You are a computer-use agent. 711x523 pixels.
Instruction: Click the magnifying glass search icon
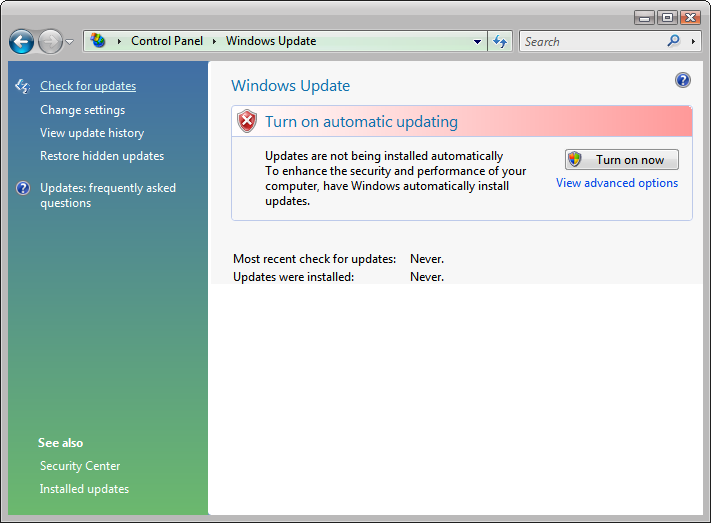674,41
